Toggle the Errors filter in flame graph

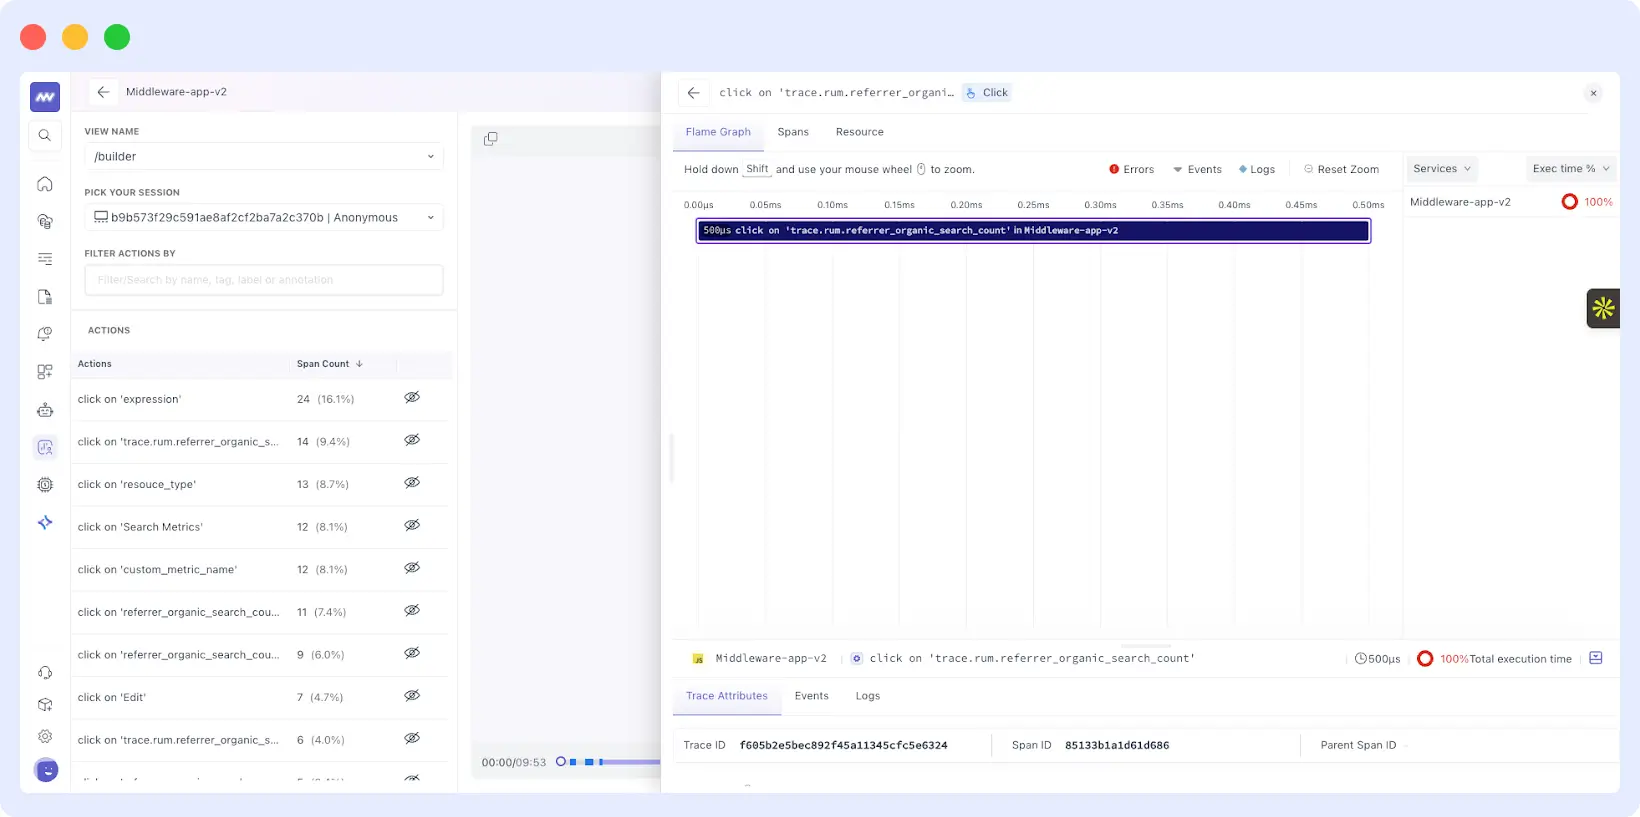(x=1131, y=170)
